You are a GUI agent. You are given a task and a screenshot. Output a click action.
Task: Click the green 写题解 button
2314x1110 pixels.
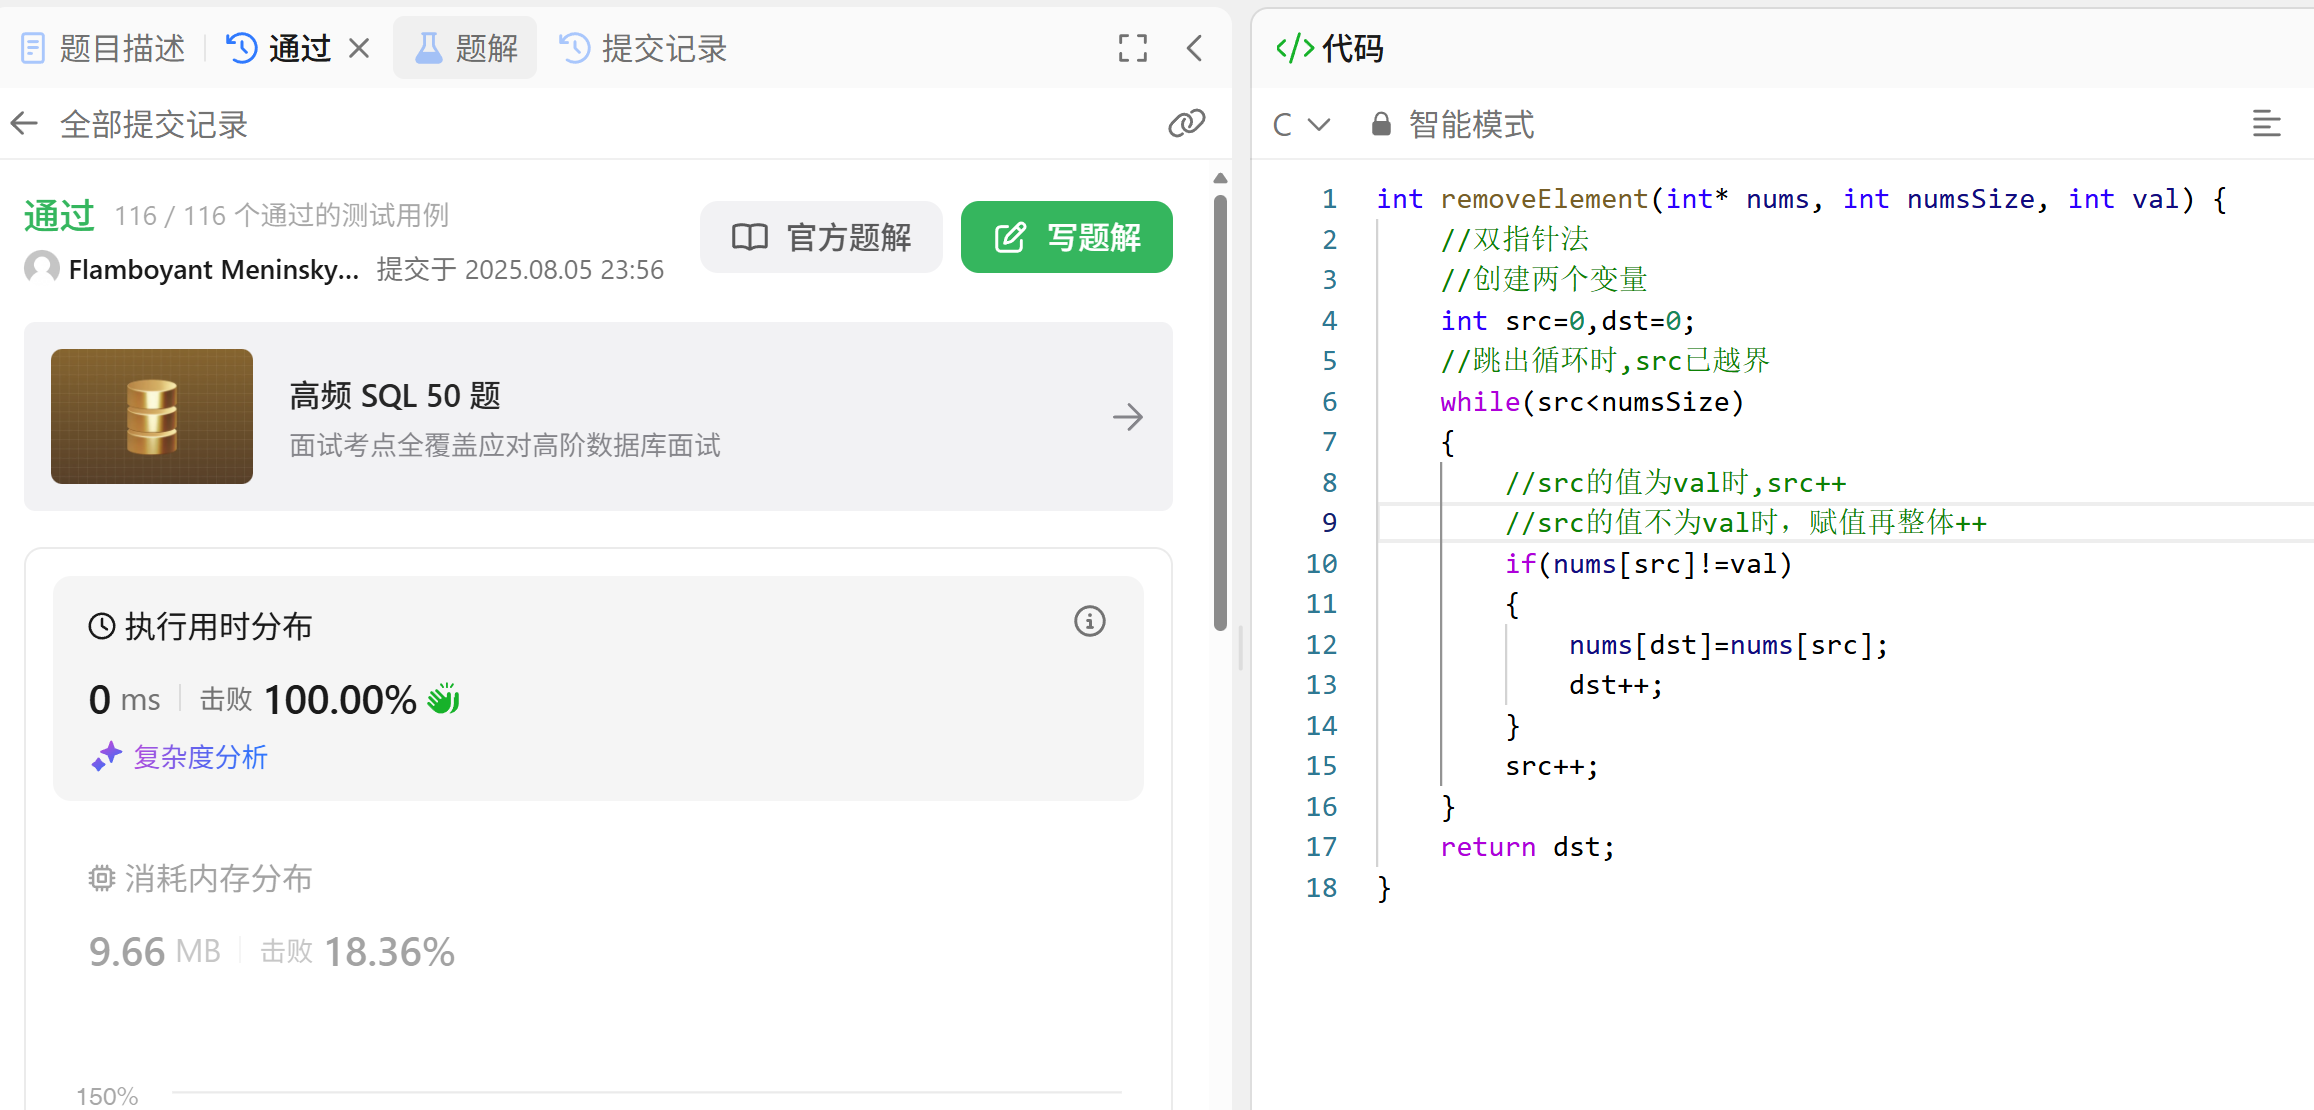click(1066, 237)
